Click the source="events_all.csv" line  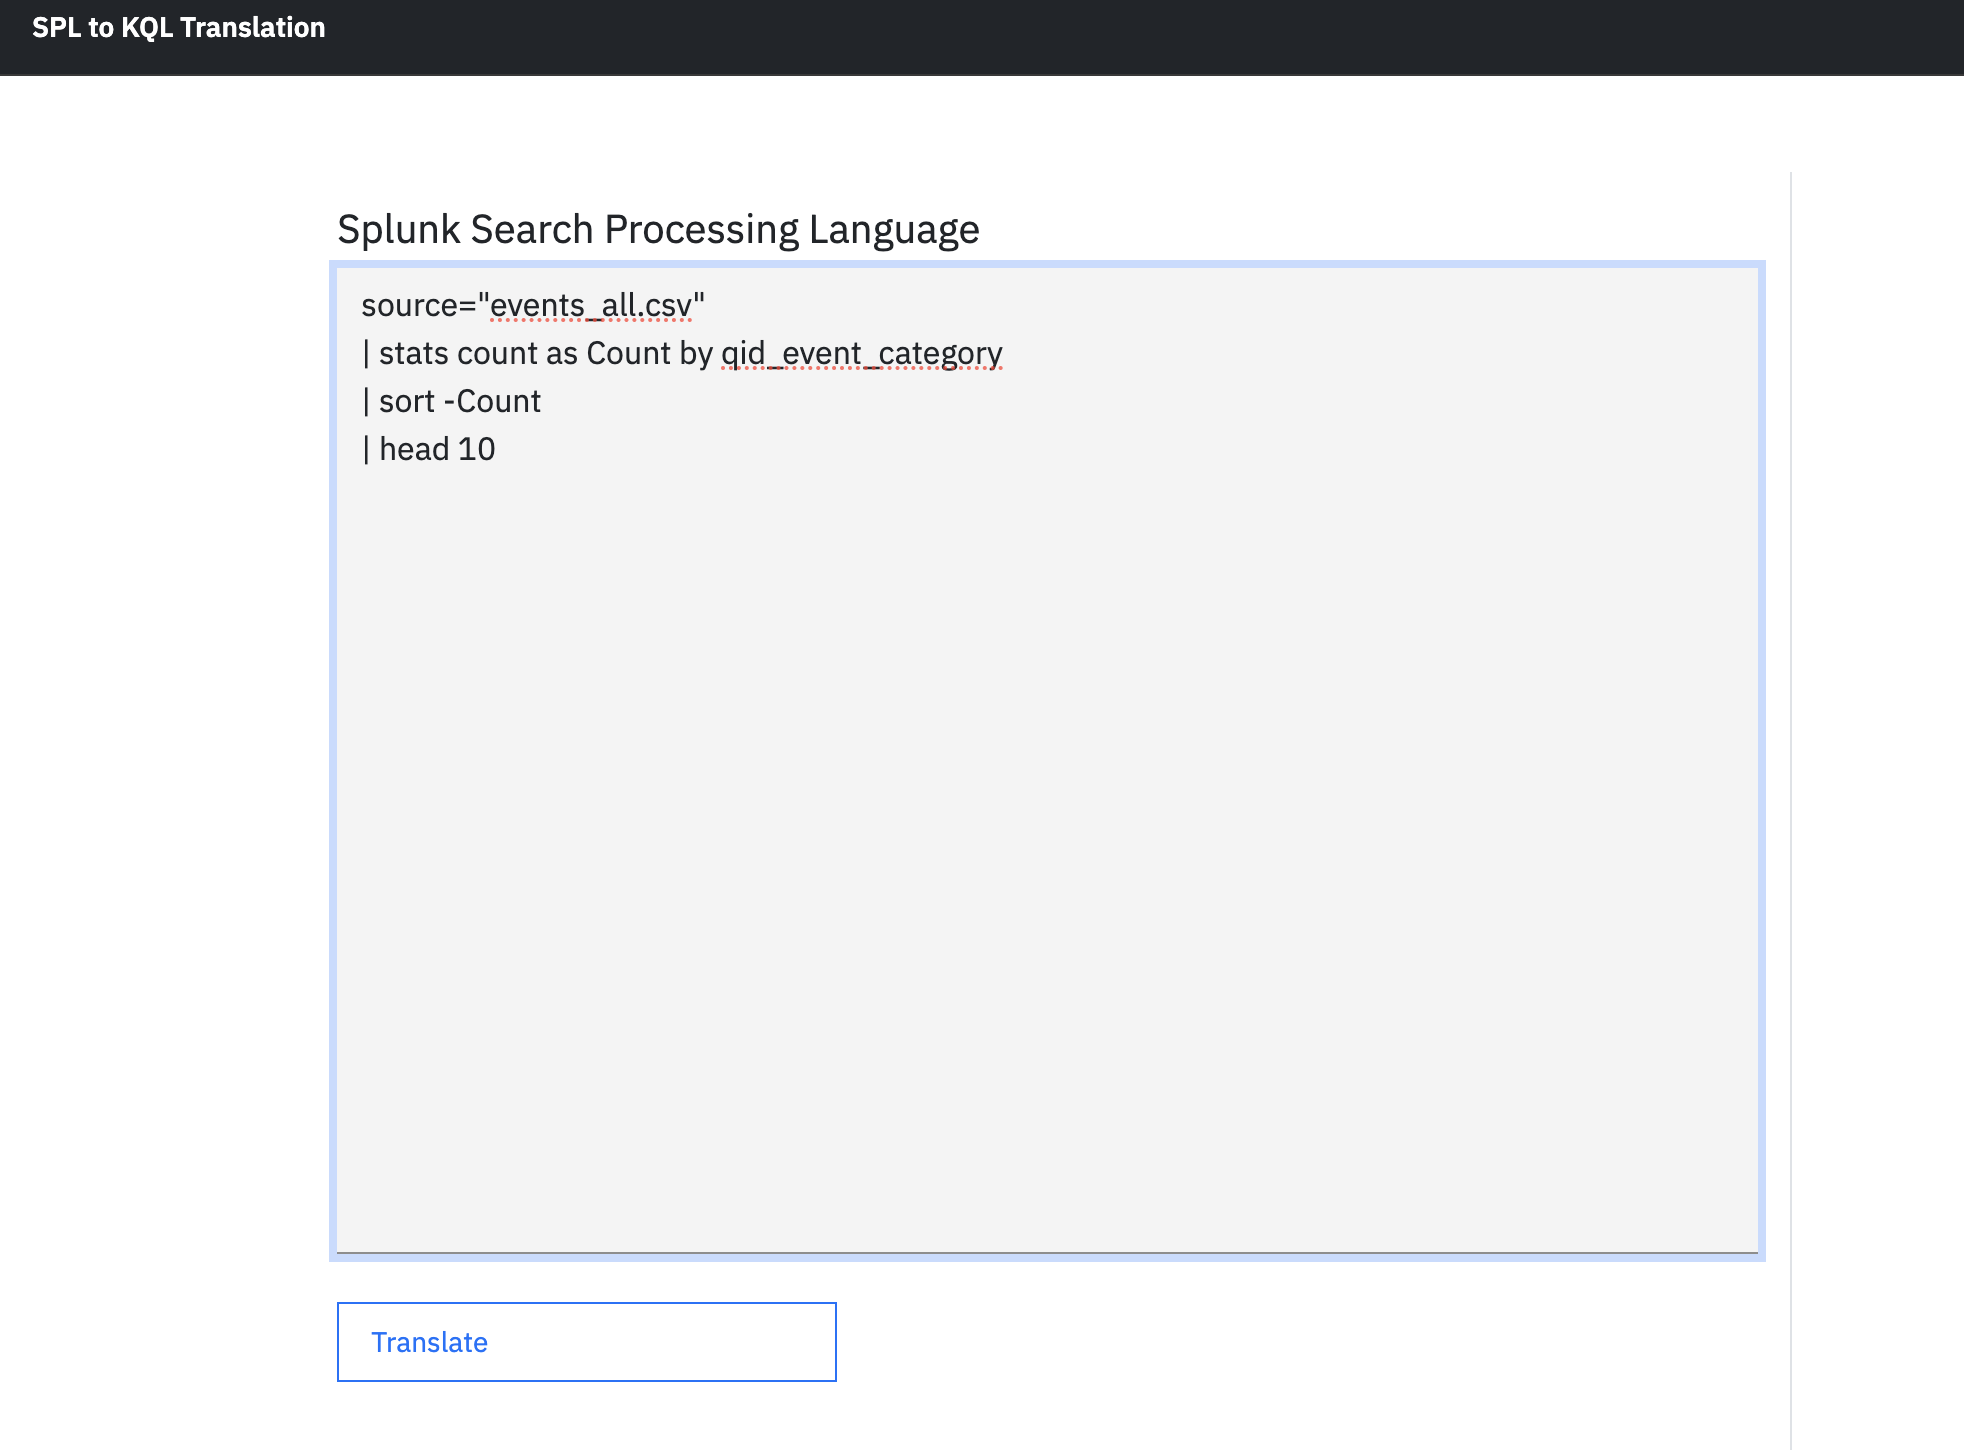pyautogui.click(x=530, y=305)
